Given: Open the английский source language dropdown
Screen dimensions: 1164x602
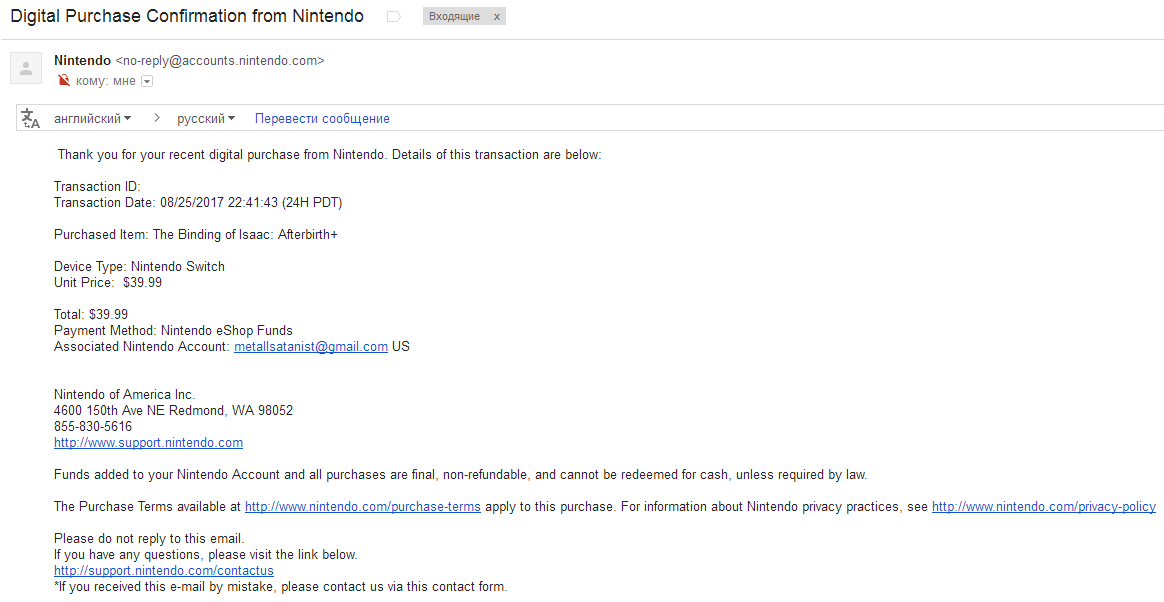Looking at the screenshot, I should tap(93, 118).
